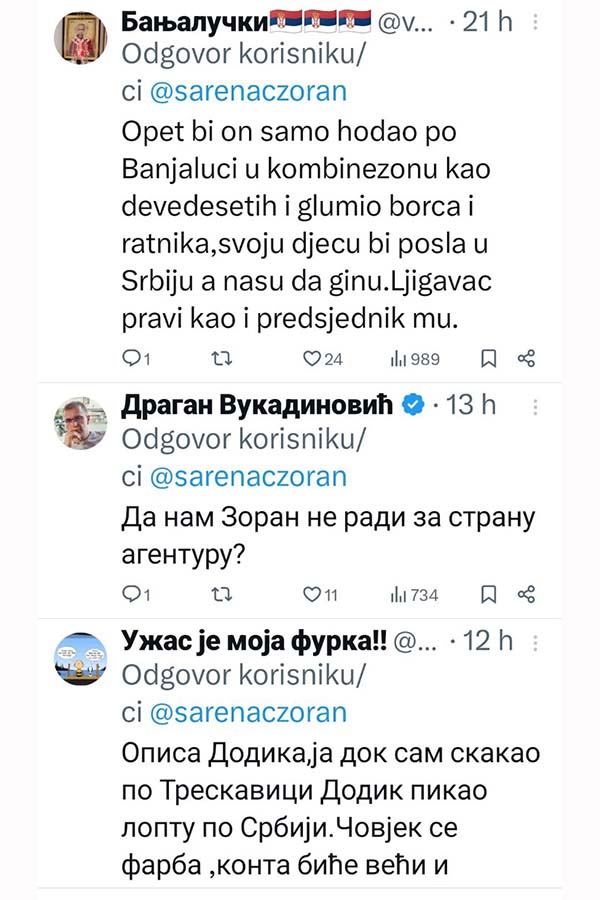Share Драган Вукадиновић's tweet

point(527,594)
